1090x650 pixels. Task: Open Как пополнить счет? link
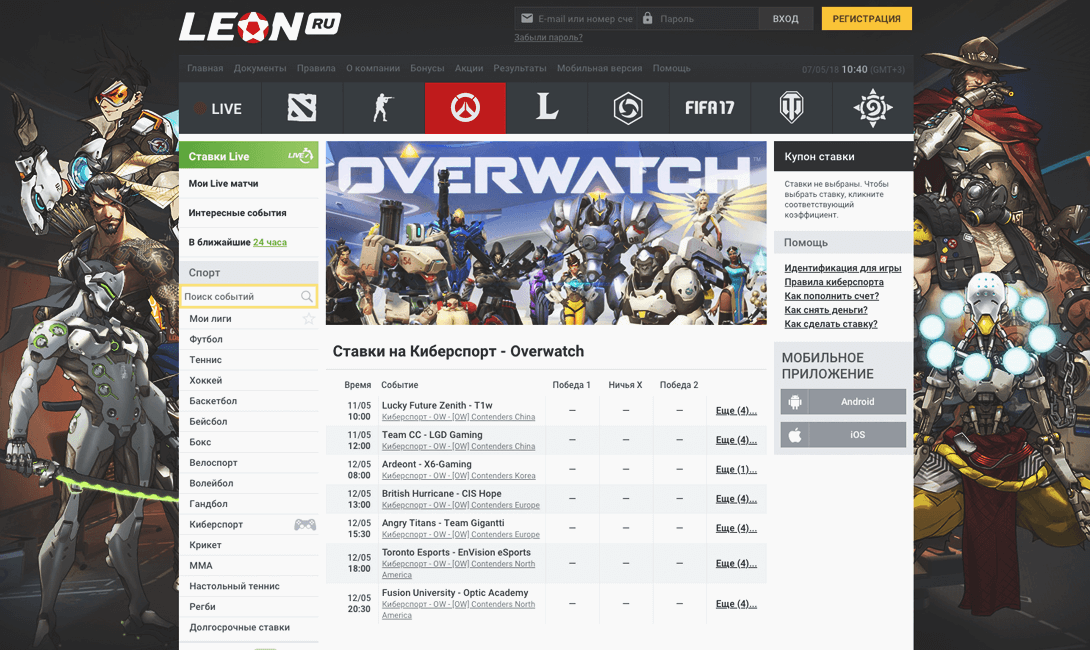click(x=831, y=295)
